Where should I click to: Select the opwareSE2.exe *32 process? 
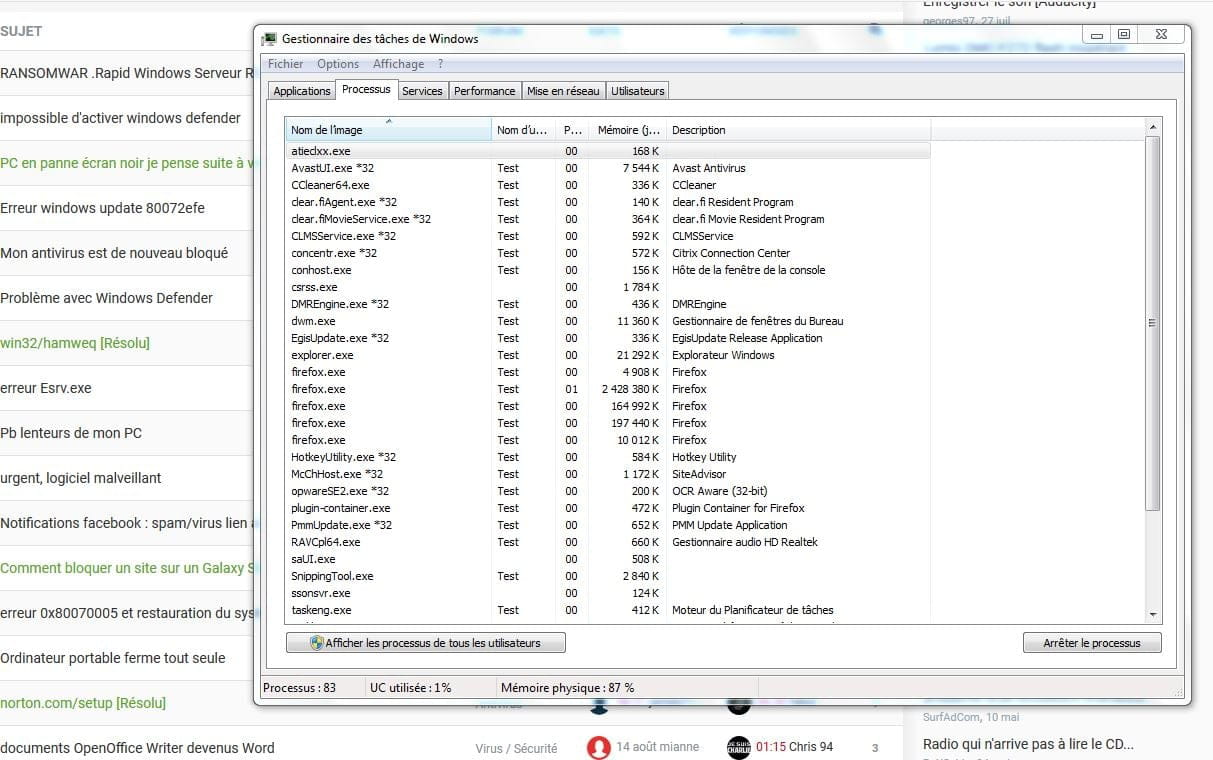607,491
